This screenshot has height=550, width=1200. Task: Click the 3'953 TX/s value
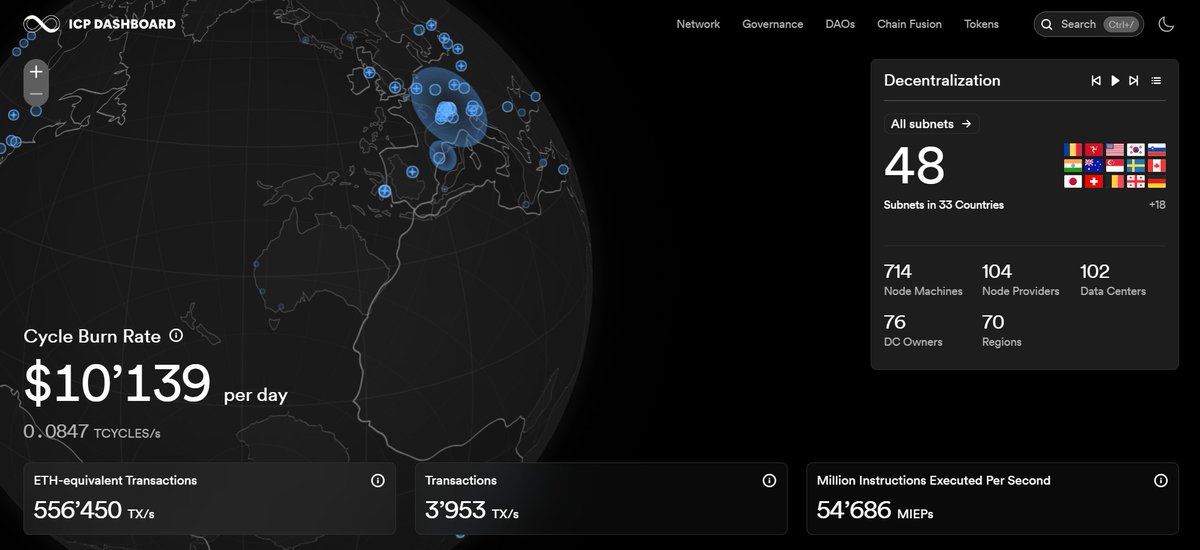pyautogui.click(x=472, y=511)
